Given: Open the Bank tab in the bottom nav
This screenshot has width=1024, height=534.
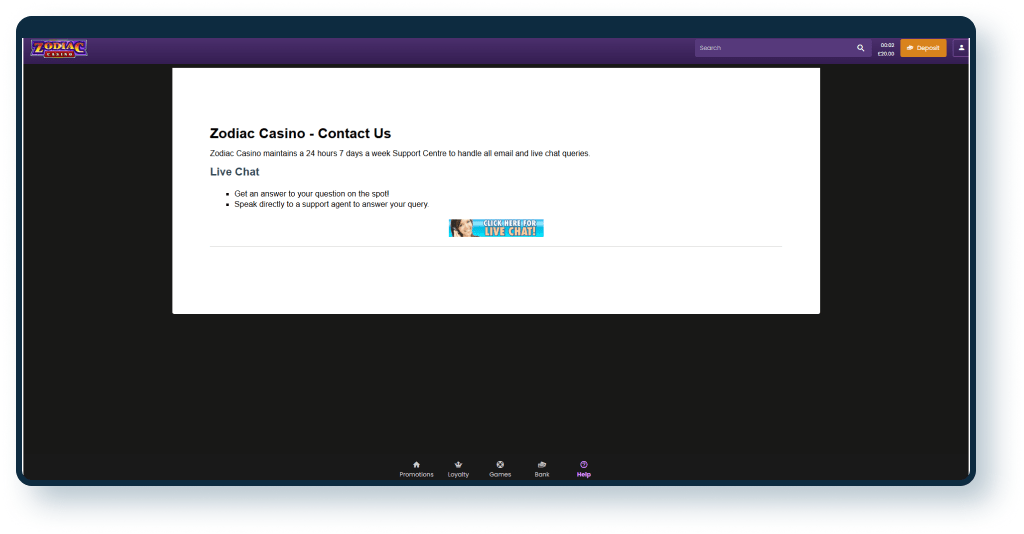Looking at the screenshot, I should coord(542,469).
